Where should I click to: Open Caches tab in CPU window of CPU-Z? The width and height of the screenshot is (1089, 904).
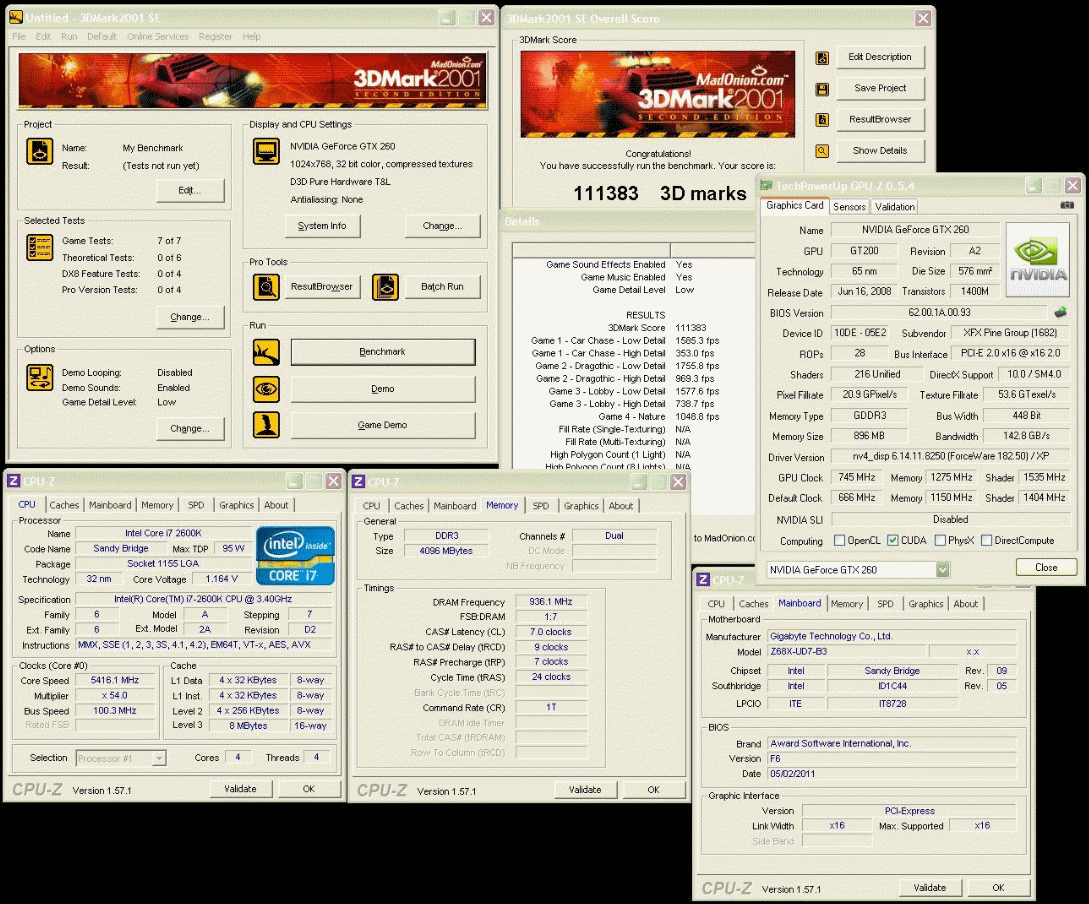tap(64, 505)
